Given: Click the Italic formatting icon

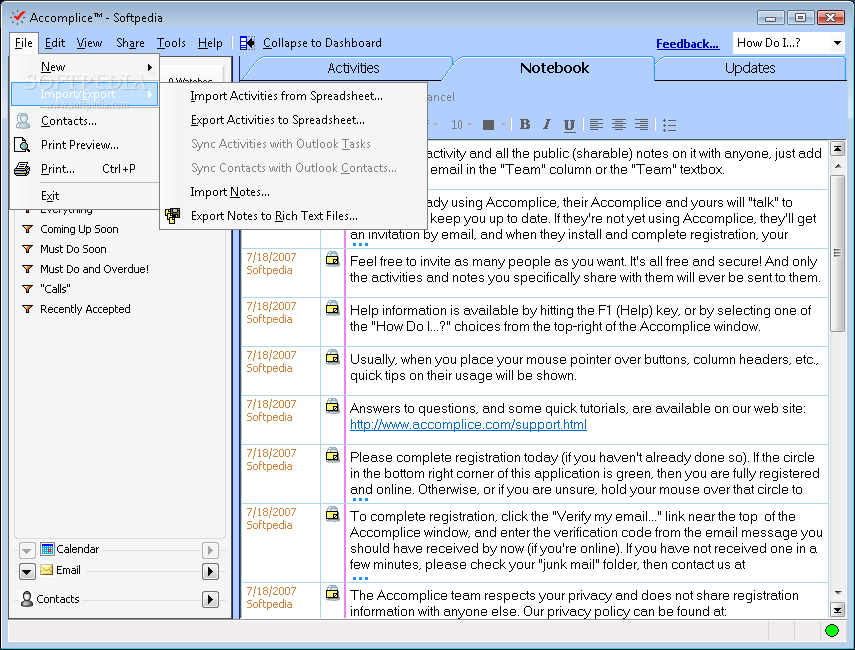Looking at the screenshot, I should coord(547,124).
